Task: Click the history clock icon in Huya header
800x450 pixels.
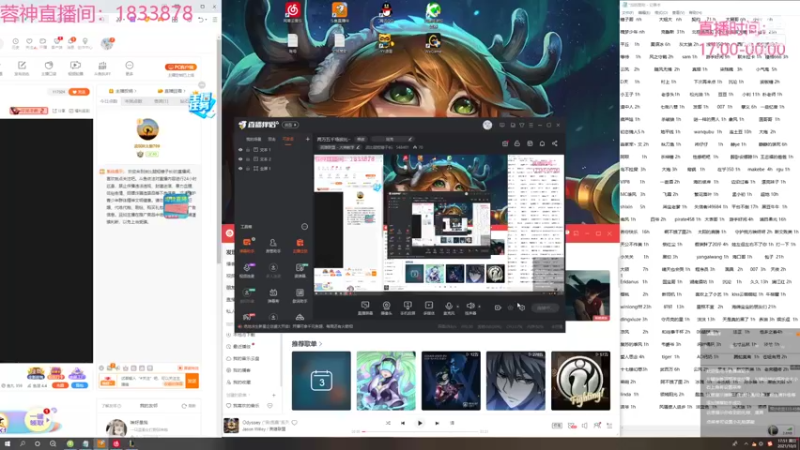Action: click(x=16, y=43)
